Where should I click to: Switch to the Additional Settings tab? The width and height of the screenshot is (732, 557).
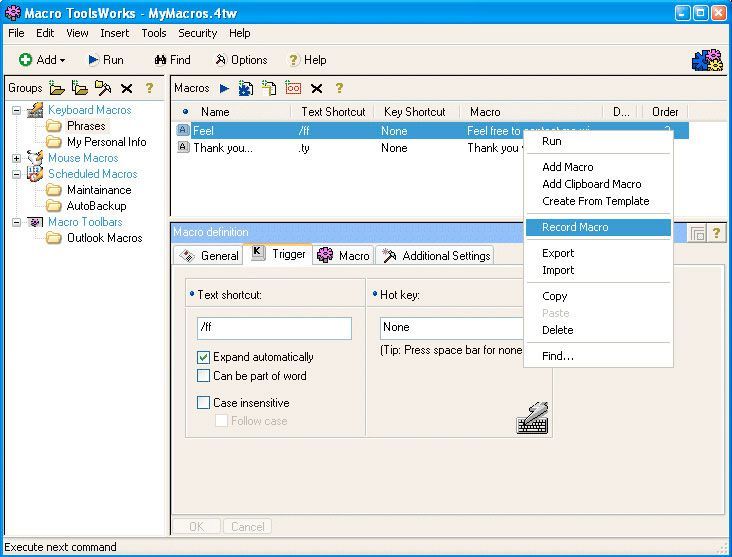tap(435, 255)
